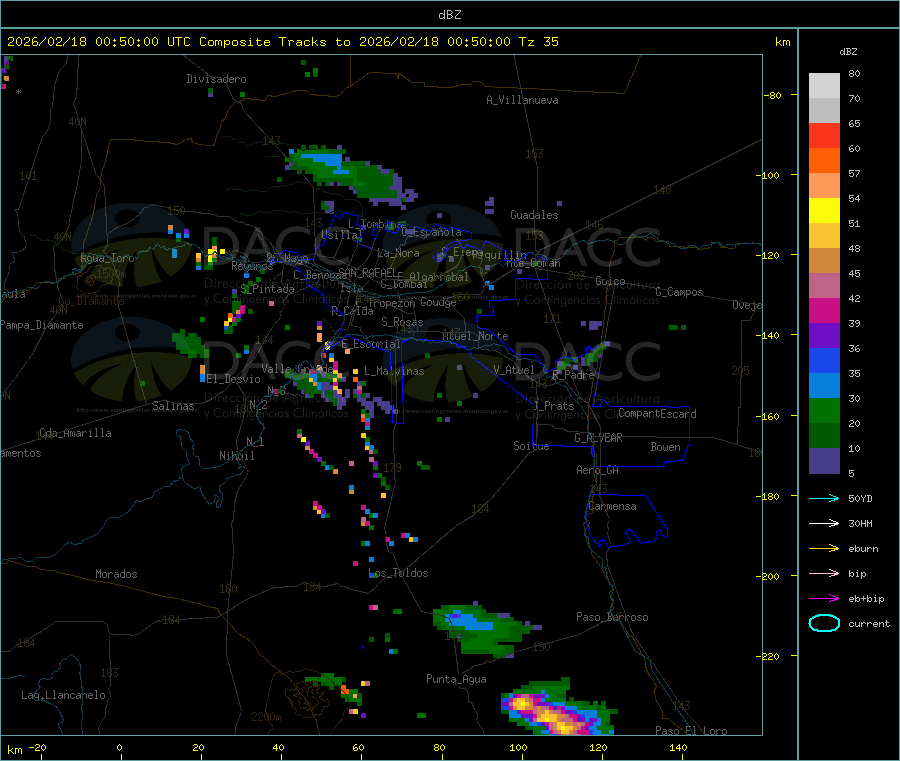Click the El_Desvio location label
The height and width of the screenshot is (761, 900).
pyautogui.click(x=234, y=379)
